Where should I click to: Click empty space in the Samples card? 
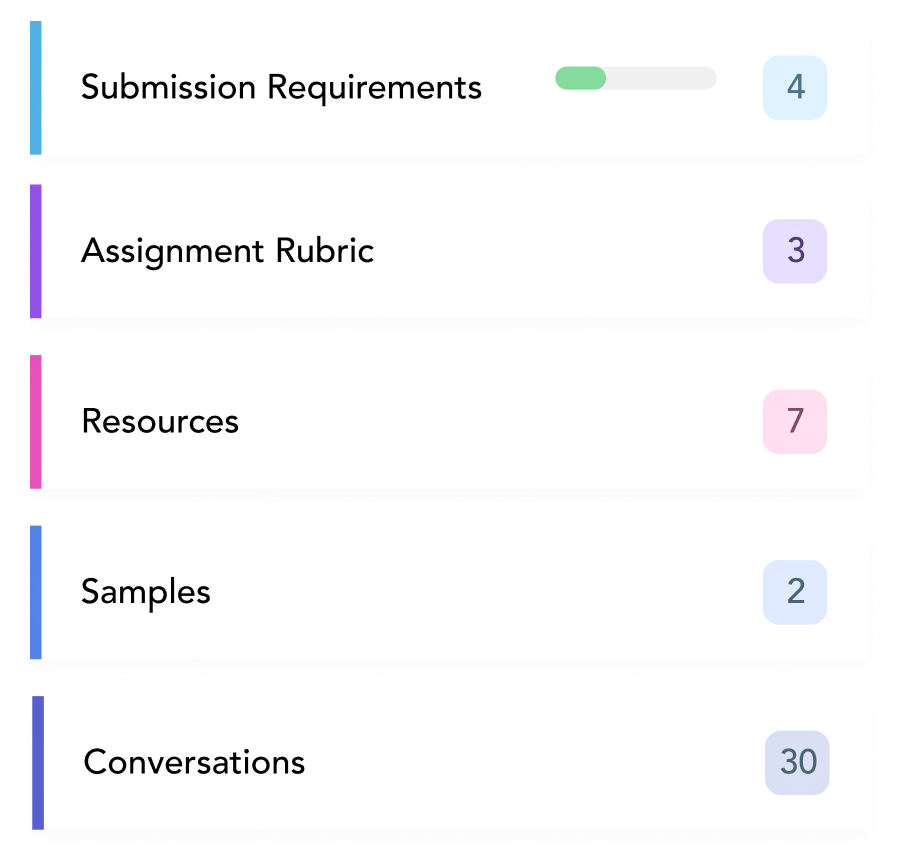coord(483,592)
